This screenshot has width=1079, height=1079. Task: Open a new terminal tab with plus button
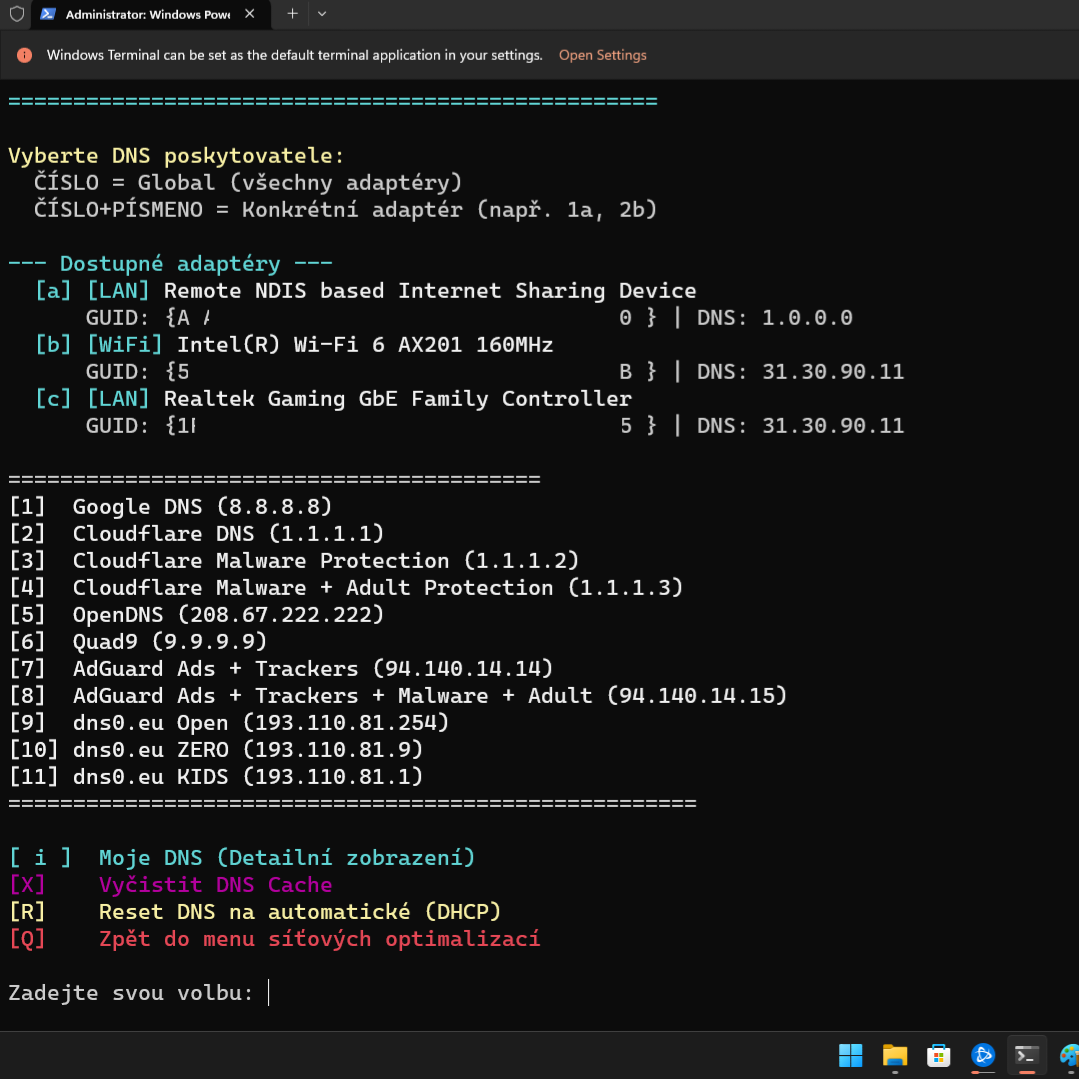(292, 14)
